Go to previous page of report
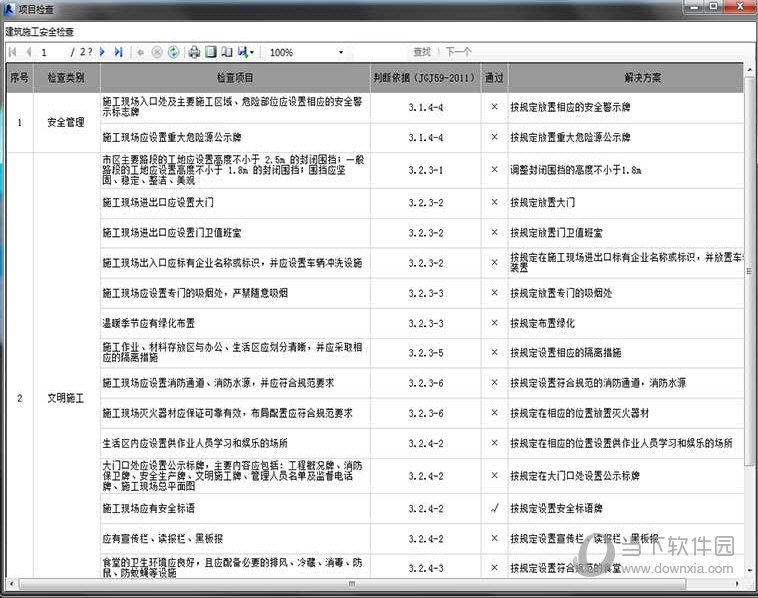758x598 pixels. pos(29,52)
